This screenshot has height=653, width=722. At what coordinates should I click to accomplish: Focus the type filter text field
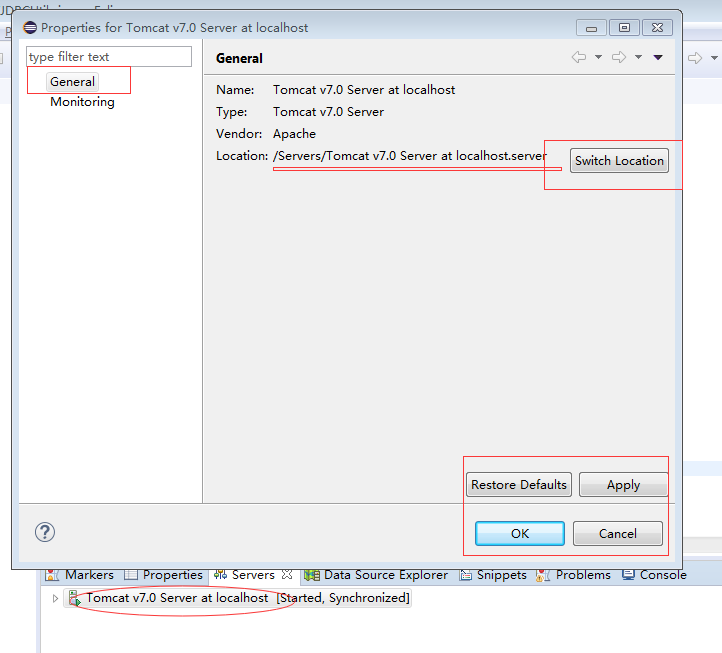click(109, 57)
